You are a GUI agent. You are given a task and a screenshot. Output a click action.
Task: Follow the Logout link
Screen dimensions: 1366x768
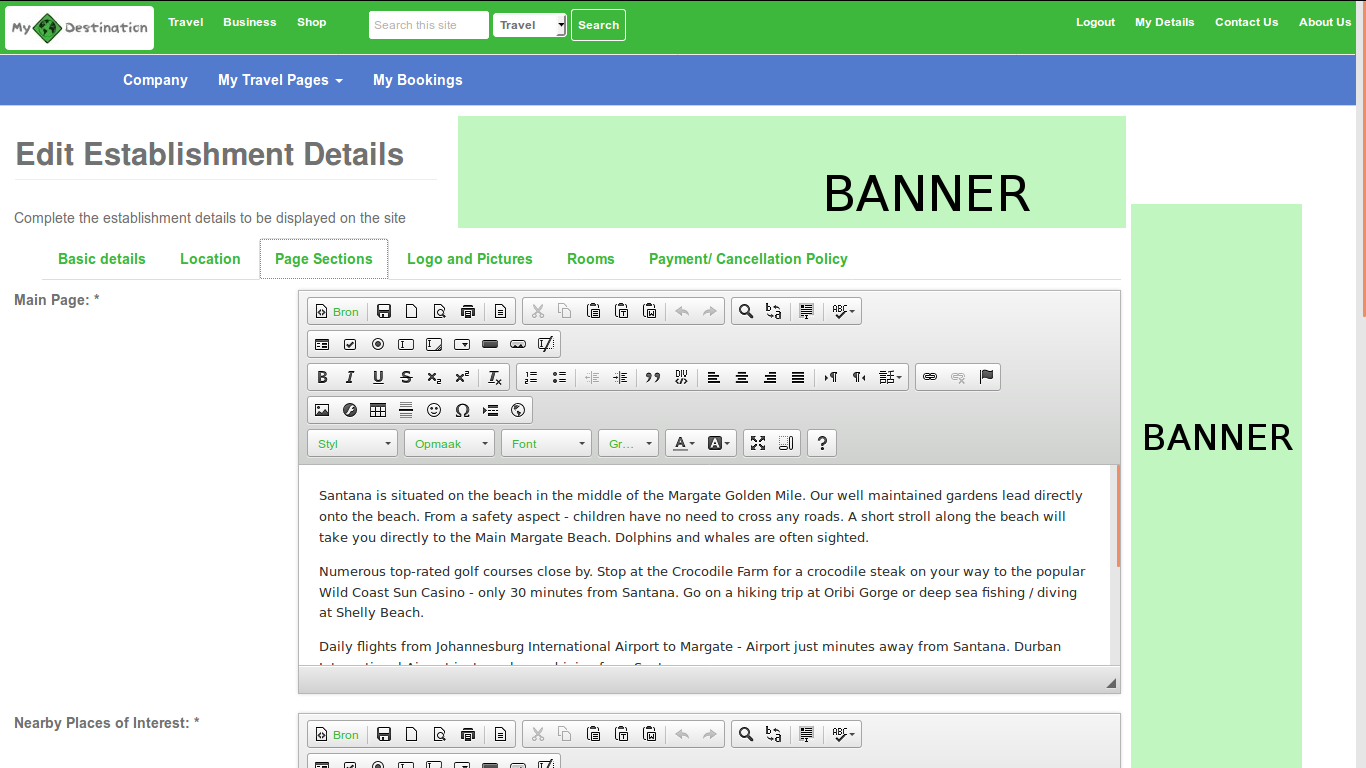coord(1095,22)
